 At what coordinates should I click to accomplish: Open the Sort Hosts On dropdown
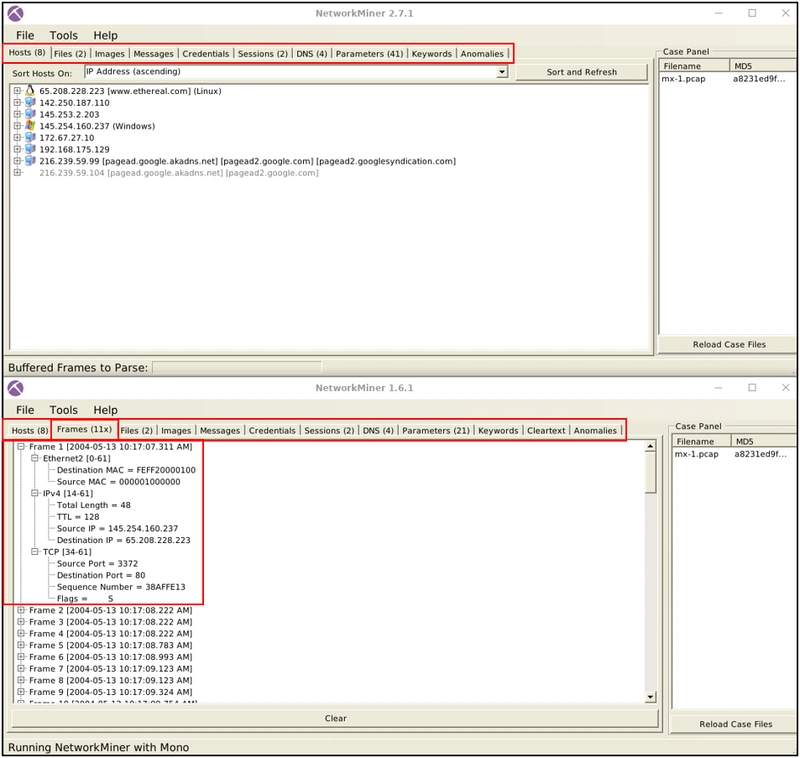pos(502,72)
